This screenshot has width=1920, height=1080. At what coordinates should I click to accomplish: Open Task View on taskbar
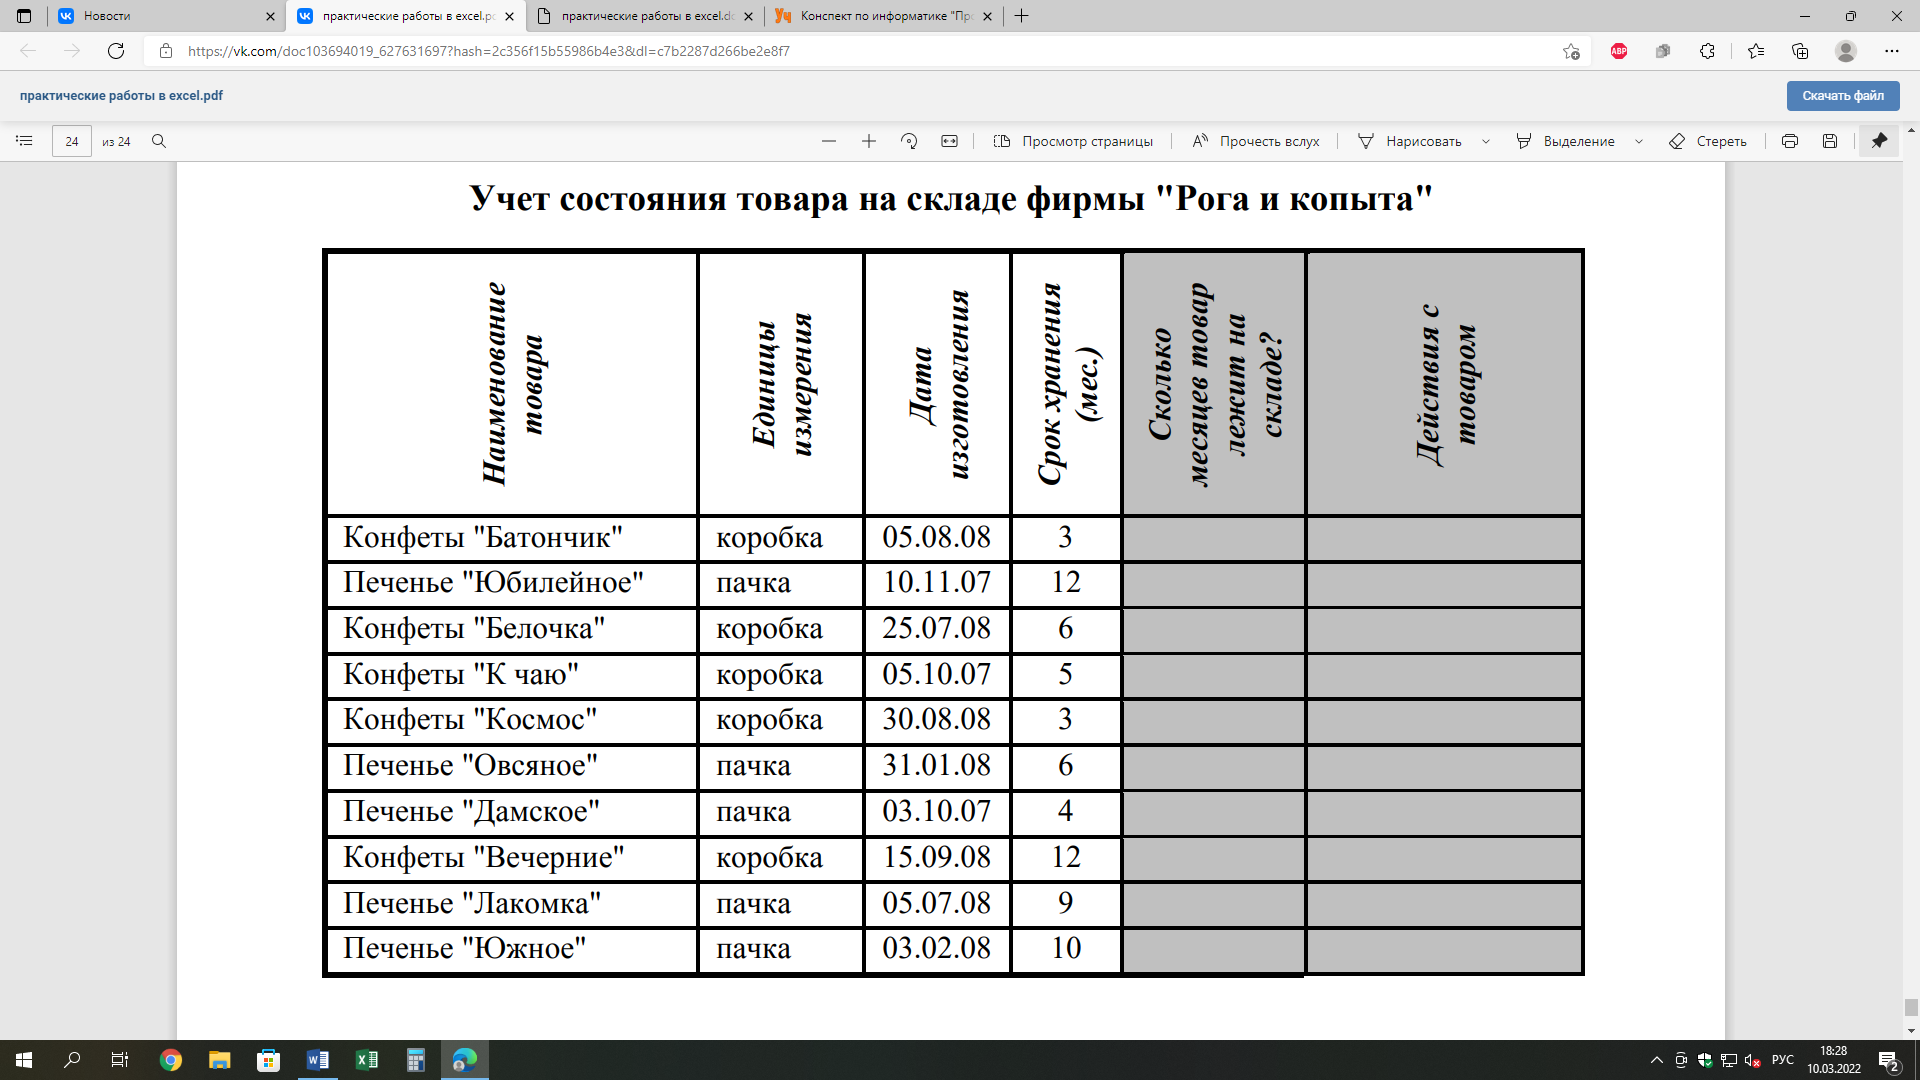120,1060
